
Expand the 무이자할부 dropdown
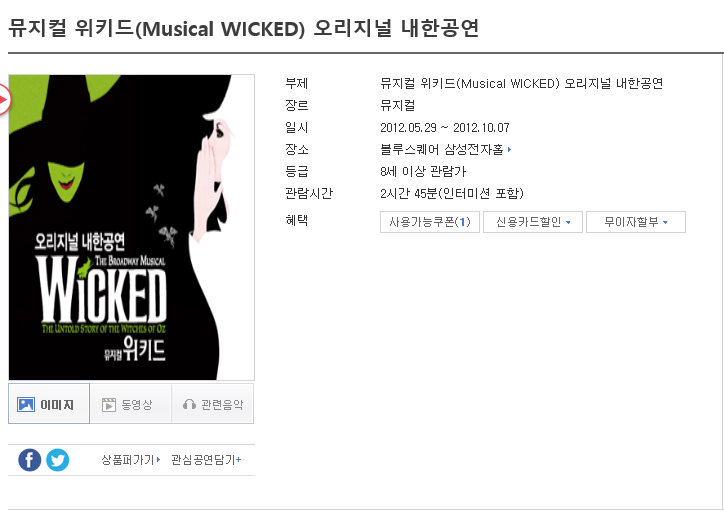tap(636, 222)
